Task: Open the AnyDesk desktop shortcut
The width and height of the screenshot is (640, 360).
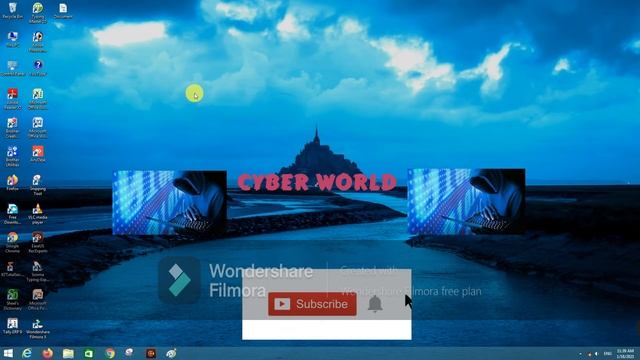Action: pyautogui.click(x=38, y=154)
